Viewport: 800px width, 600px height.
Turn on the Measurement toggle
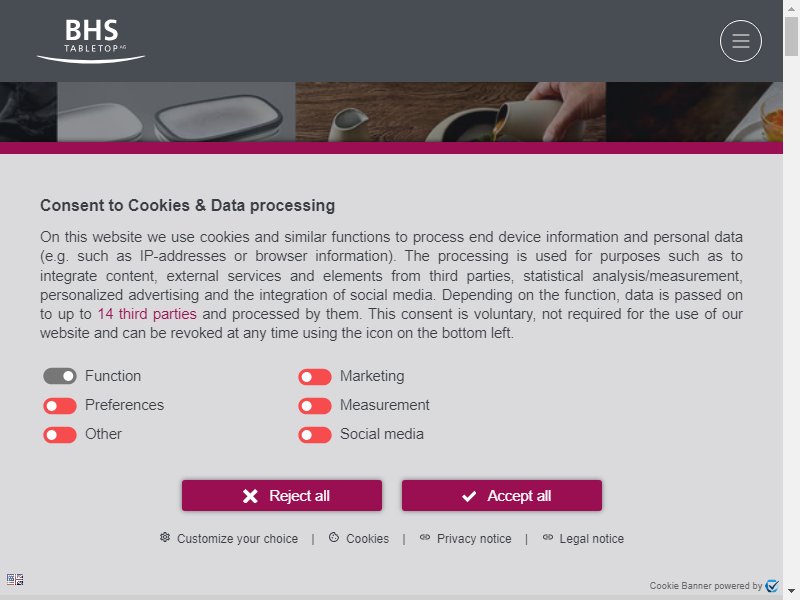coord(315,406)
